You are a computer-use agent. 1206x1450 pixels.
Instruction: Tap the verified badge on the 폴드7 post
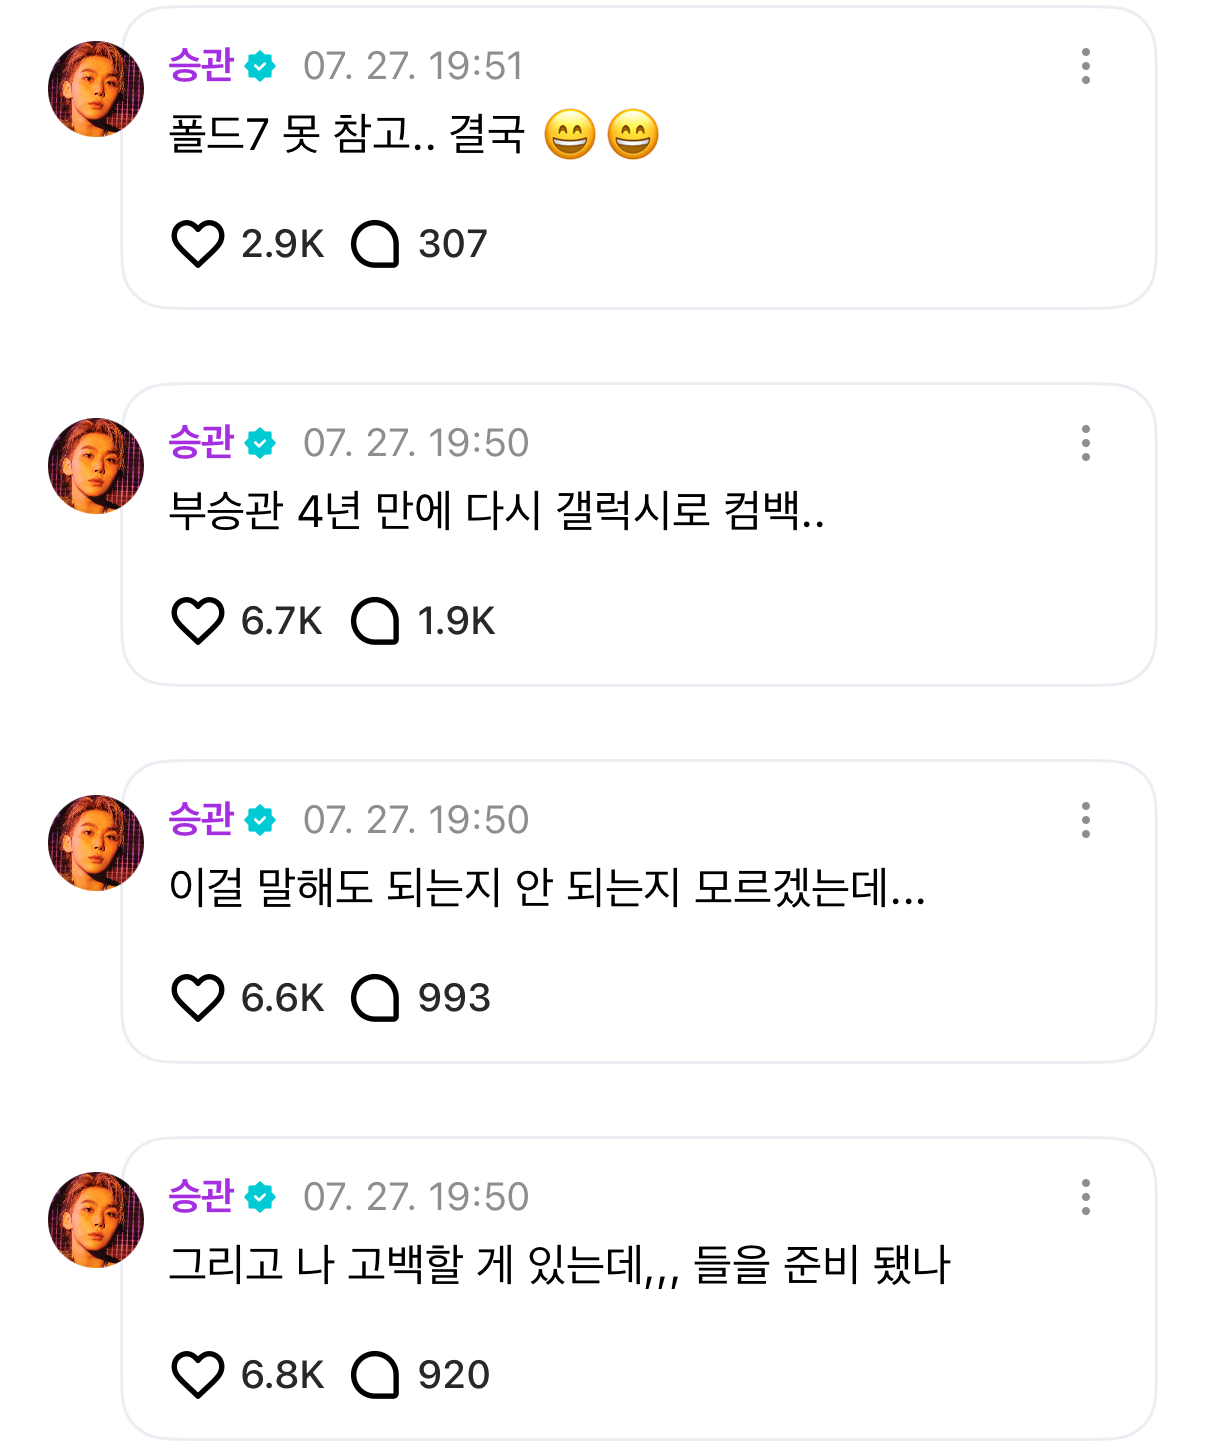(261, 66)
